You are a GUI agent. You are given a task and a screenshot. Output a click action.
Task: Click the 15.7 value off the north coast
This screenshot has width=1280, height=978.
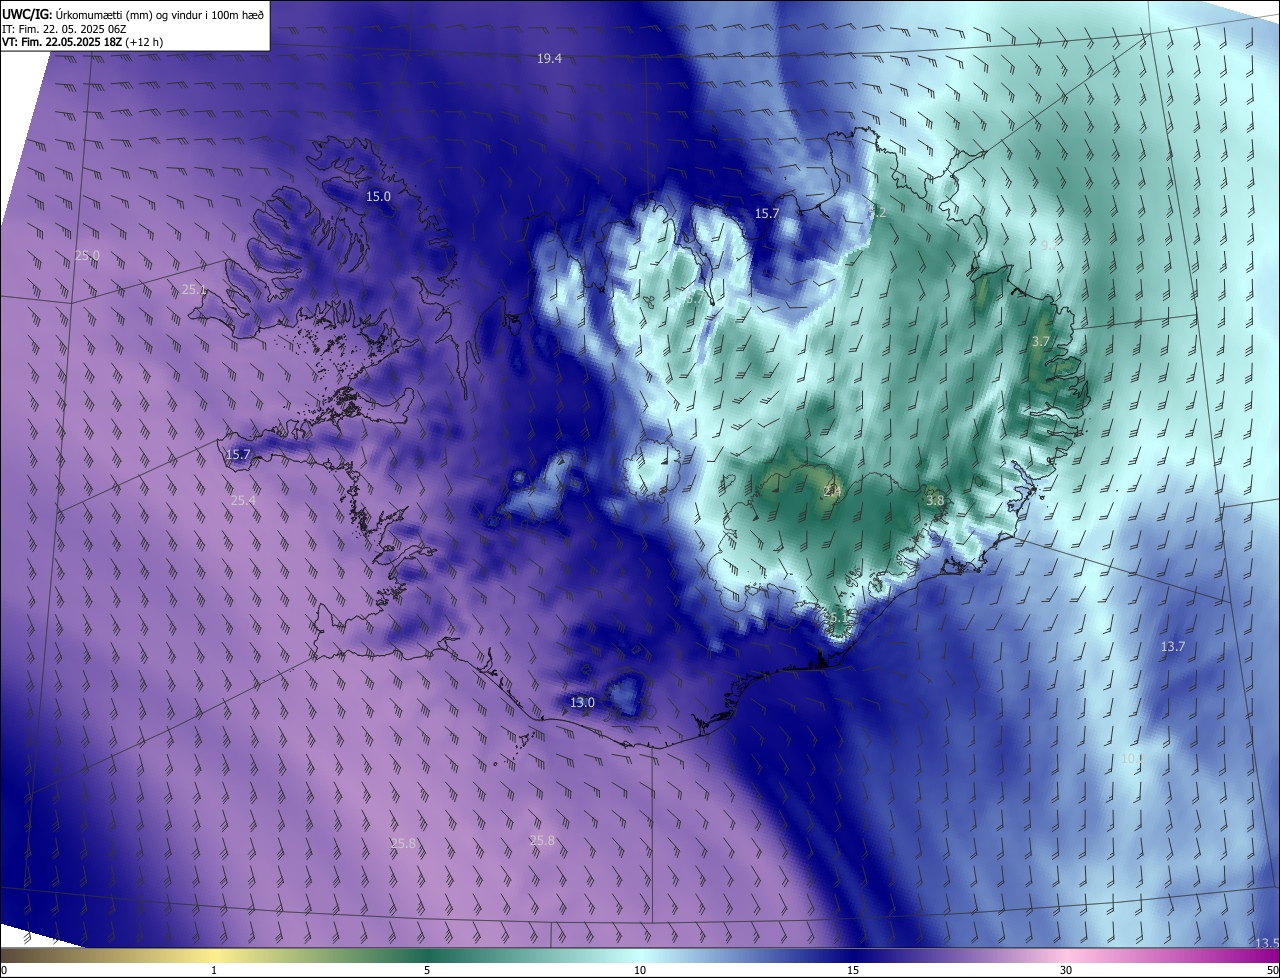click(766, 214)
